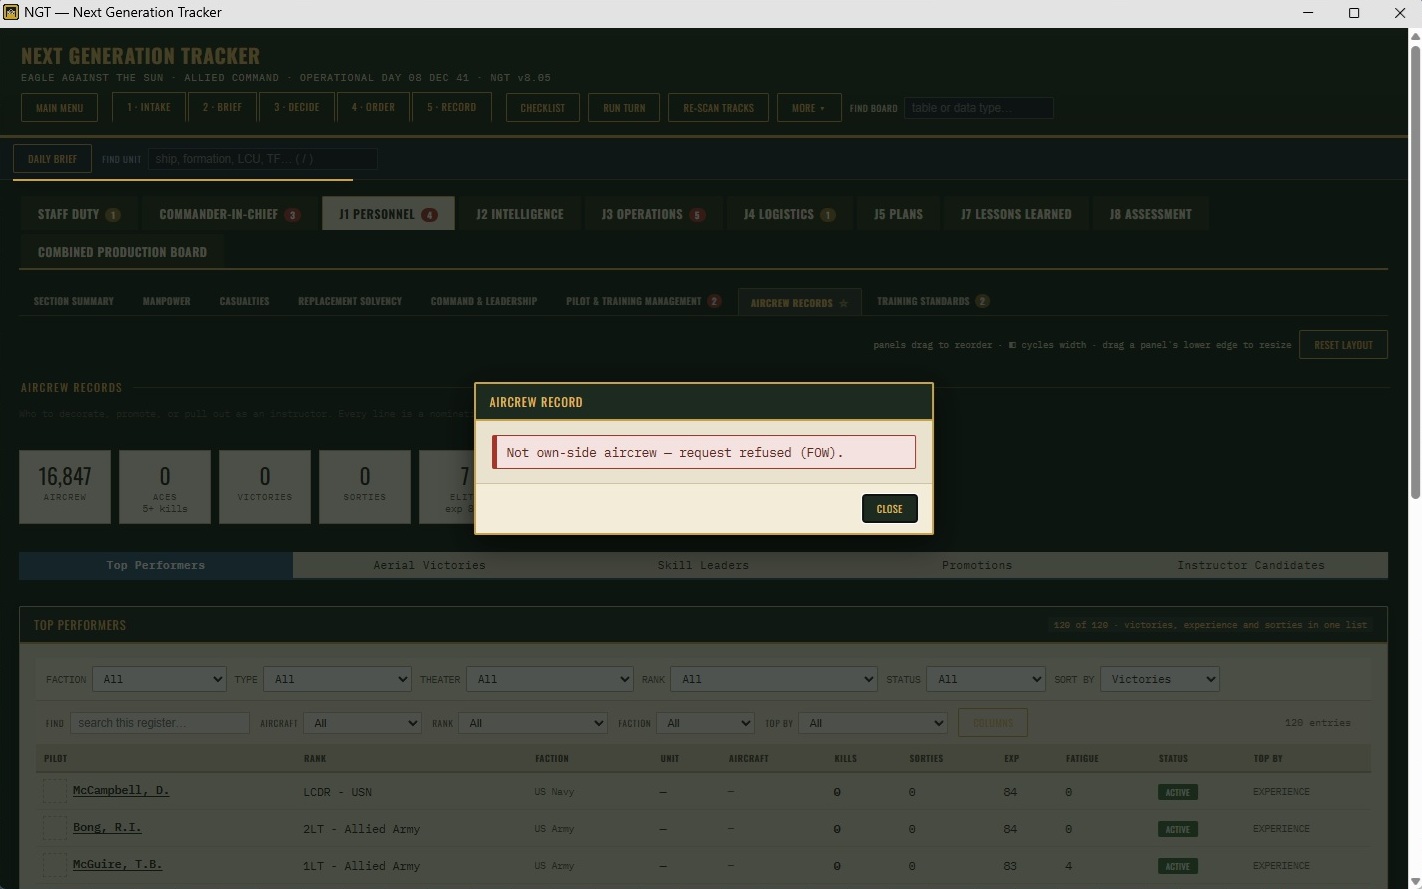
Task: Switch to Pilot & Training Management
Action: tap(644, 301)
